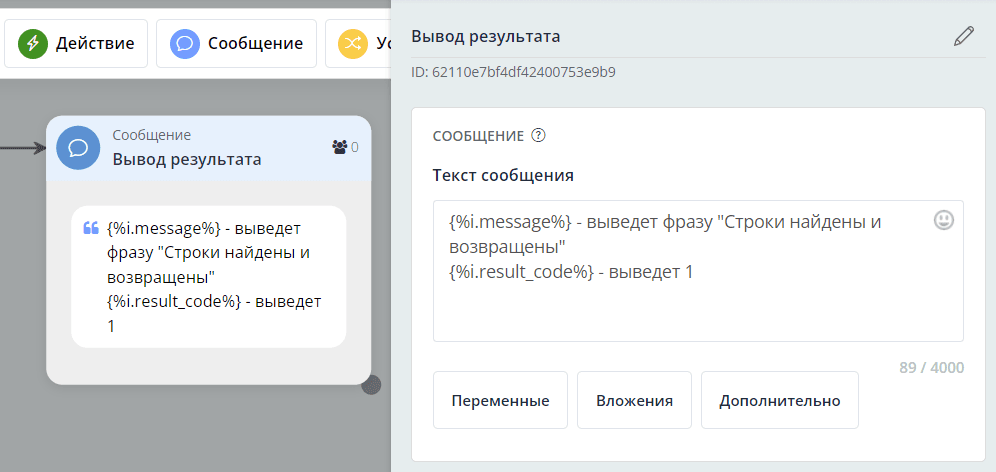996x472 pixels.
Task: Add a Сообщение block from the toolbar
Action: [x=236, y=44]
